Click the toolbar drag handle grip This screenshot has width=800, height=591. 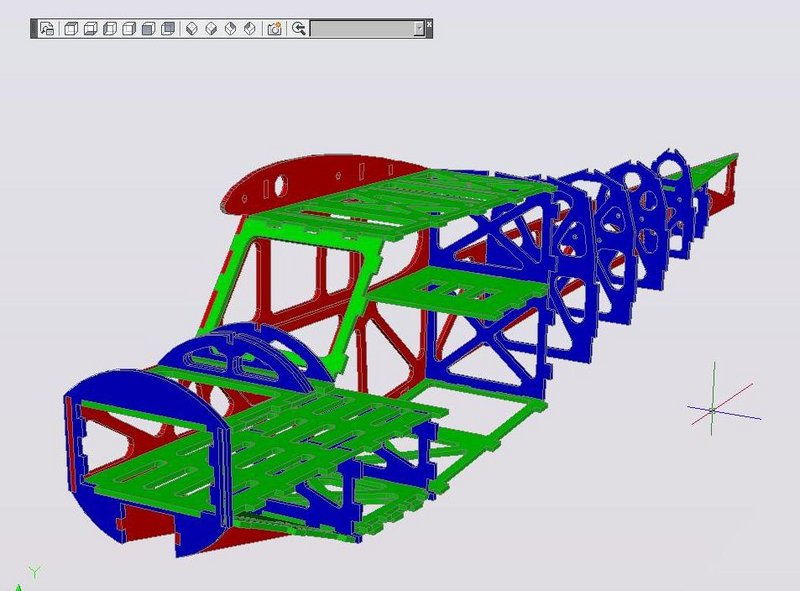34,29
